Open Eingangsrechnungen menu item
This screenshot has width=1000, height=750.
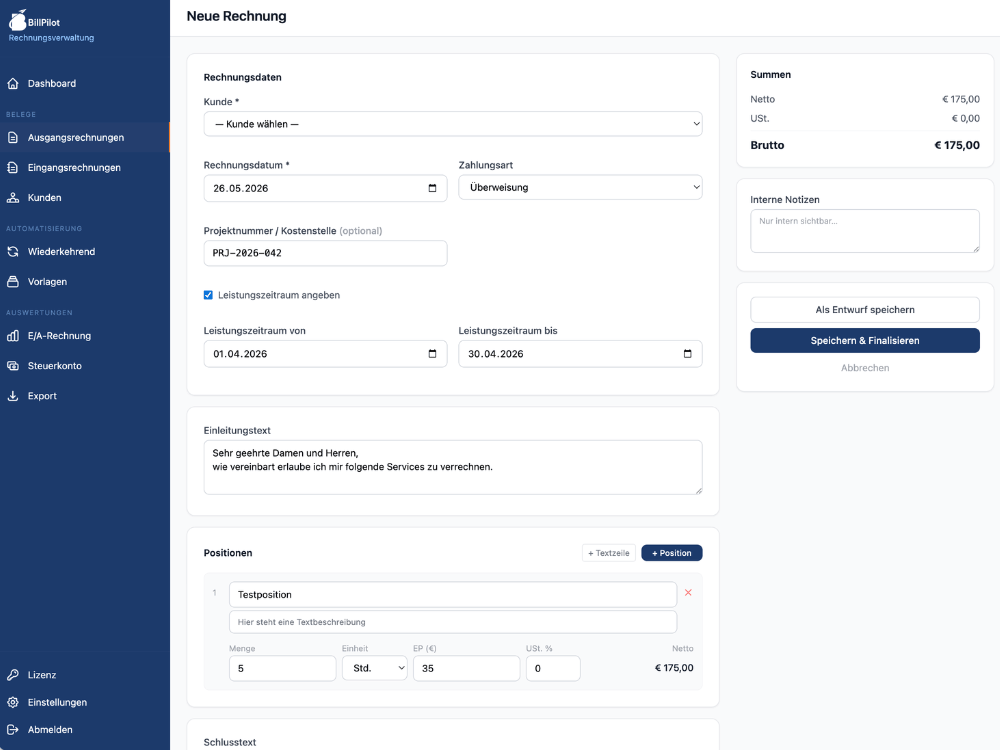pyautogui.click(x=85, y=168)
